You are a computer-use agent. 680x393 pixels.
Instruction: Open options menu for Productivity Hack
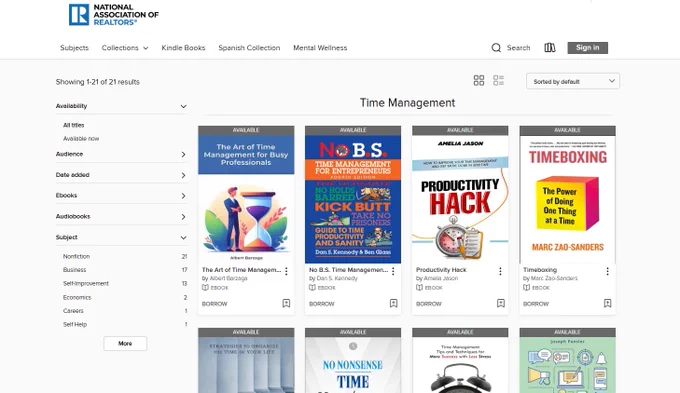point(500,271)
